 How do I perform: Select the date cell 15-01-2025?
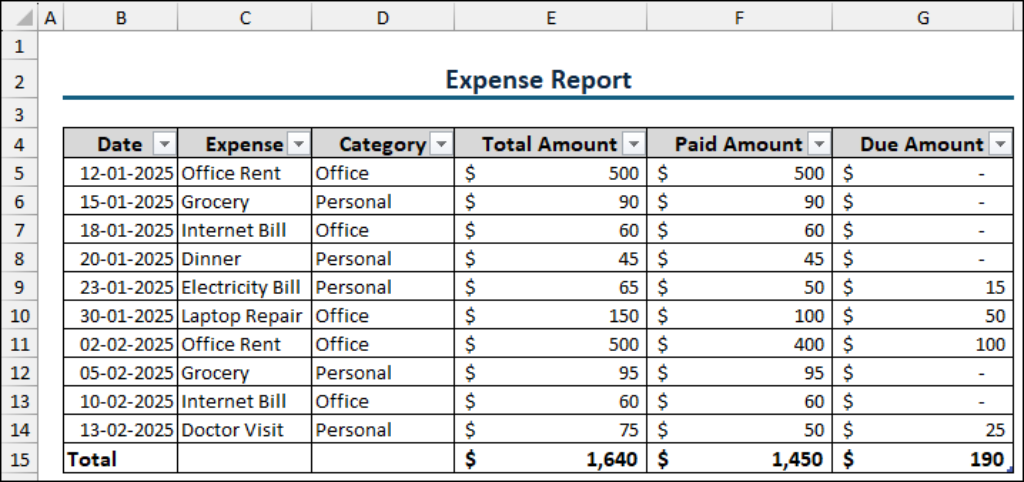click(x=120, y=201)
